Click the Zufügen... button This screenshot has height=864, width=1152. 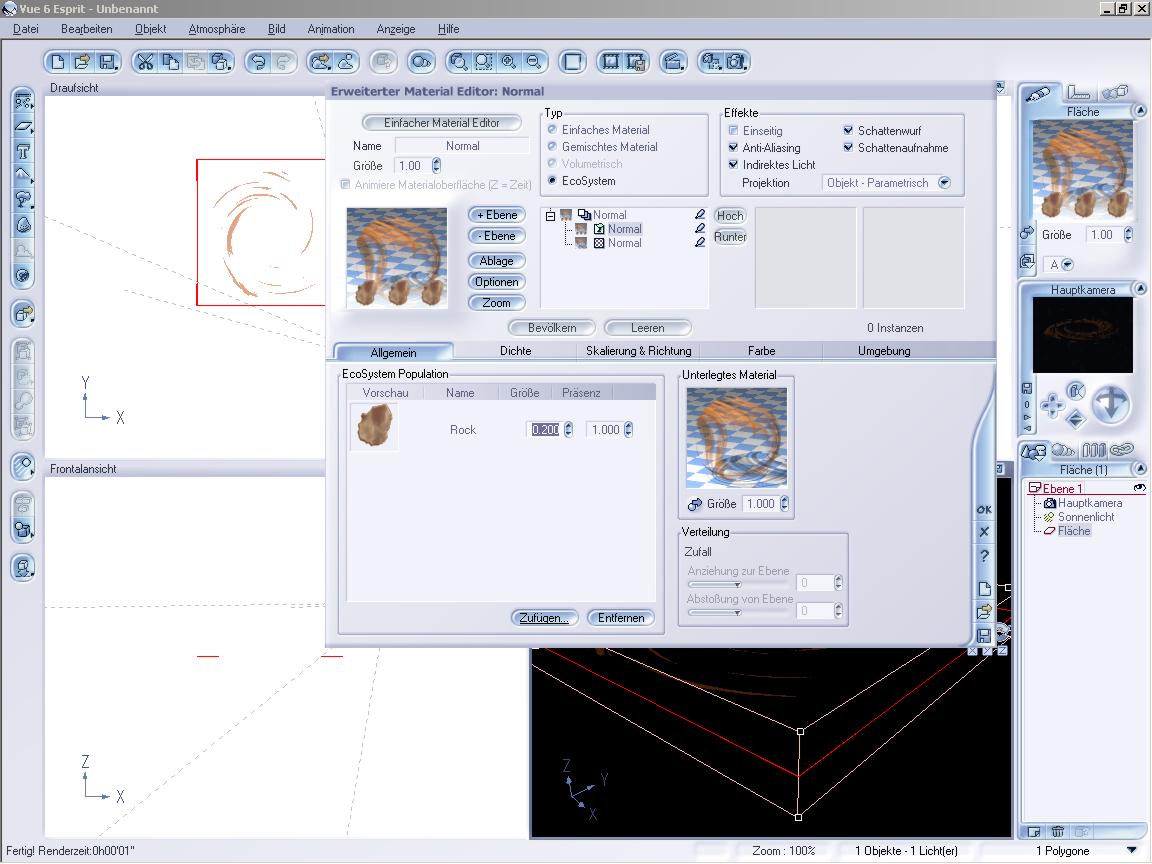[x=544, y=618]
